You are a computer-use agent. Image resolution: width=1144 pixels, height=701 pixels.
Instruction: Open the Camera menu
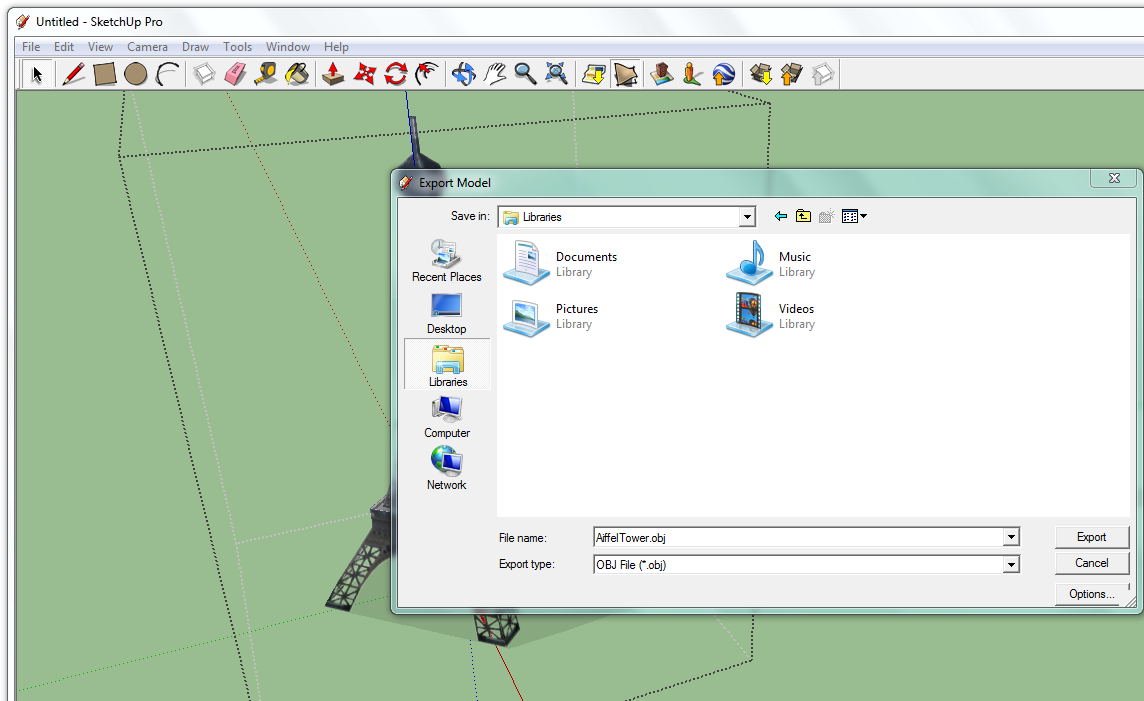click(x=147, y=47)
